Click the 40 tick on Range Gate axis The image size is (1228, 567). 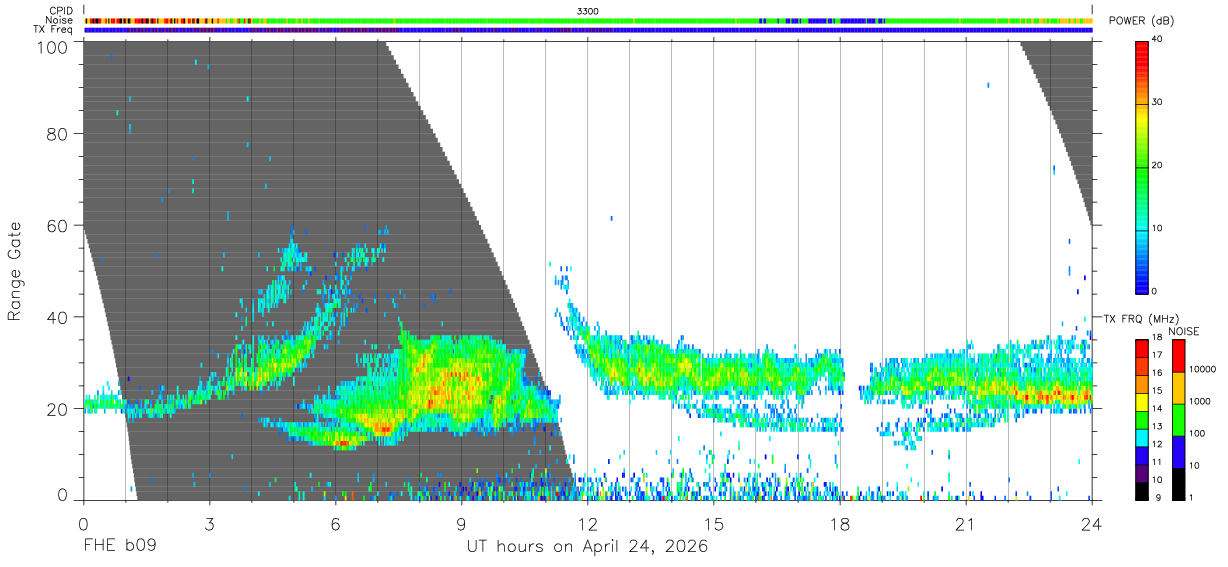click(x=59, y=317)
